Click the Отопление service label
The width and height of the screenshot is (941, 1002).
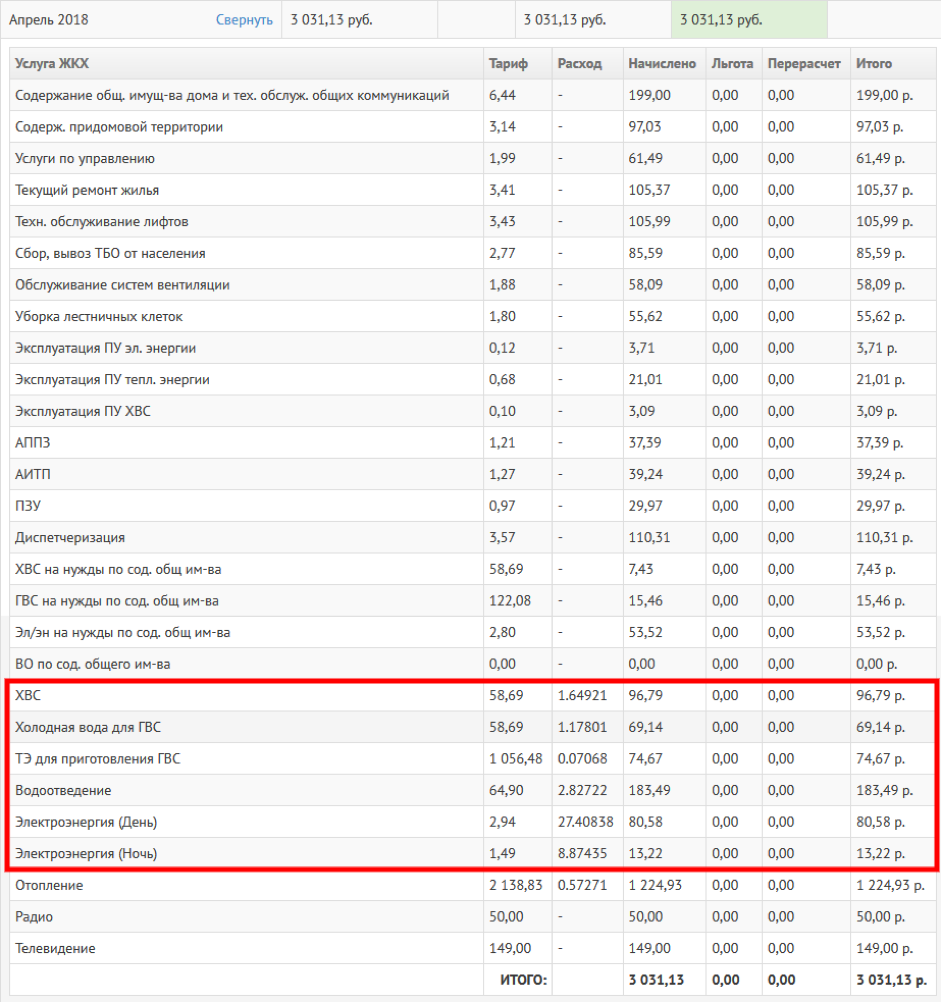pos(49,885)
